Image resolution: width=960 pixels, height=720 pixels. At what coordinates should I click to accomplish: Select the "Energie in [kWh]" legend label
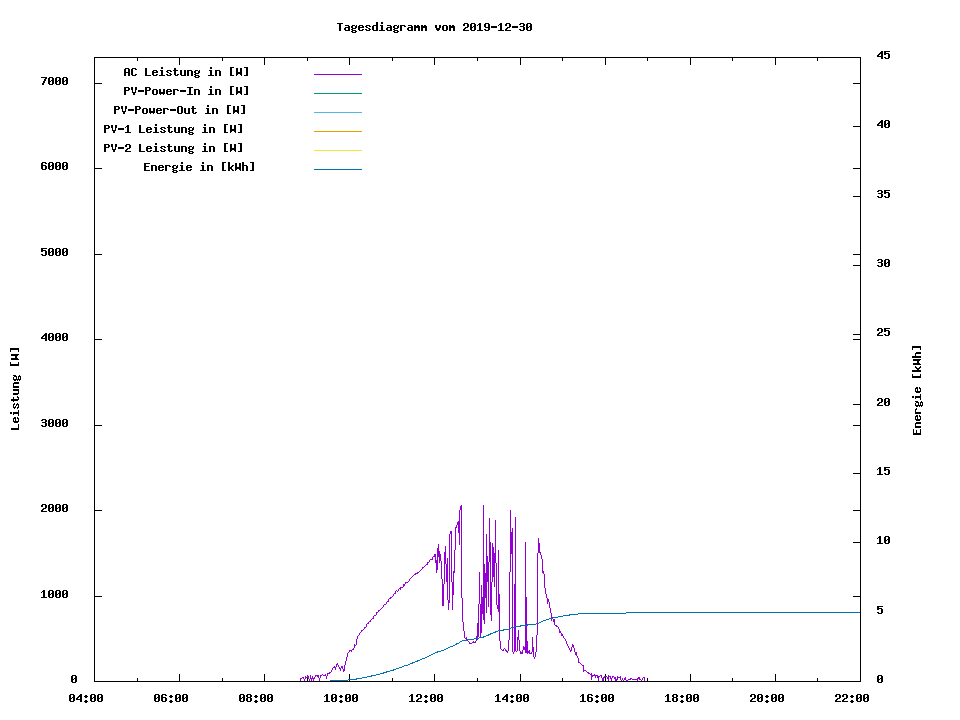point(199,167)
